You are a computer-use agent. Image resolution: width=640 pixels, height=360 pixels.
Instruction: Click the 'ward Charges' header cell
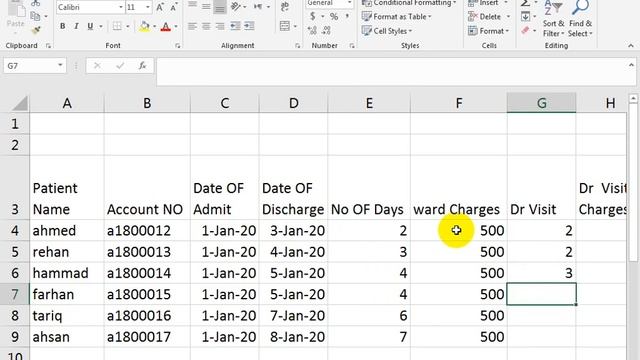pyautogui.click(x=459, y=188)
